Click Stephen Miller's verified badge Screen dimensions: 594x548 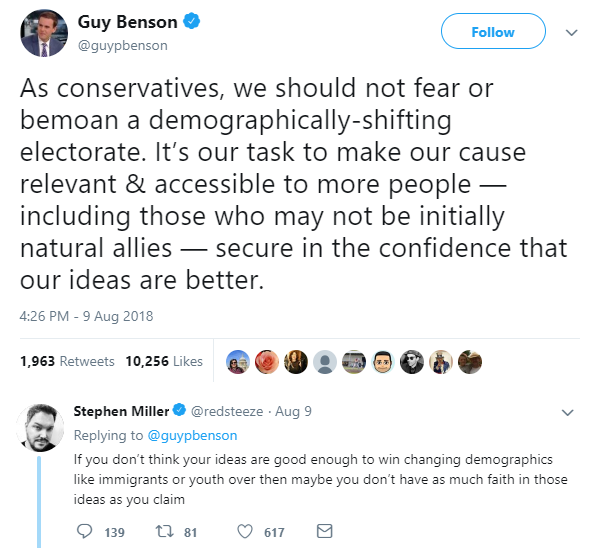(180, 410)
